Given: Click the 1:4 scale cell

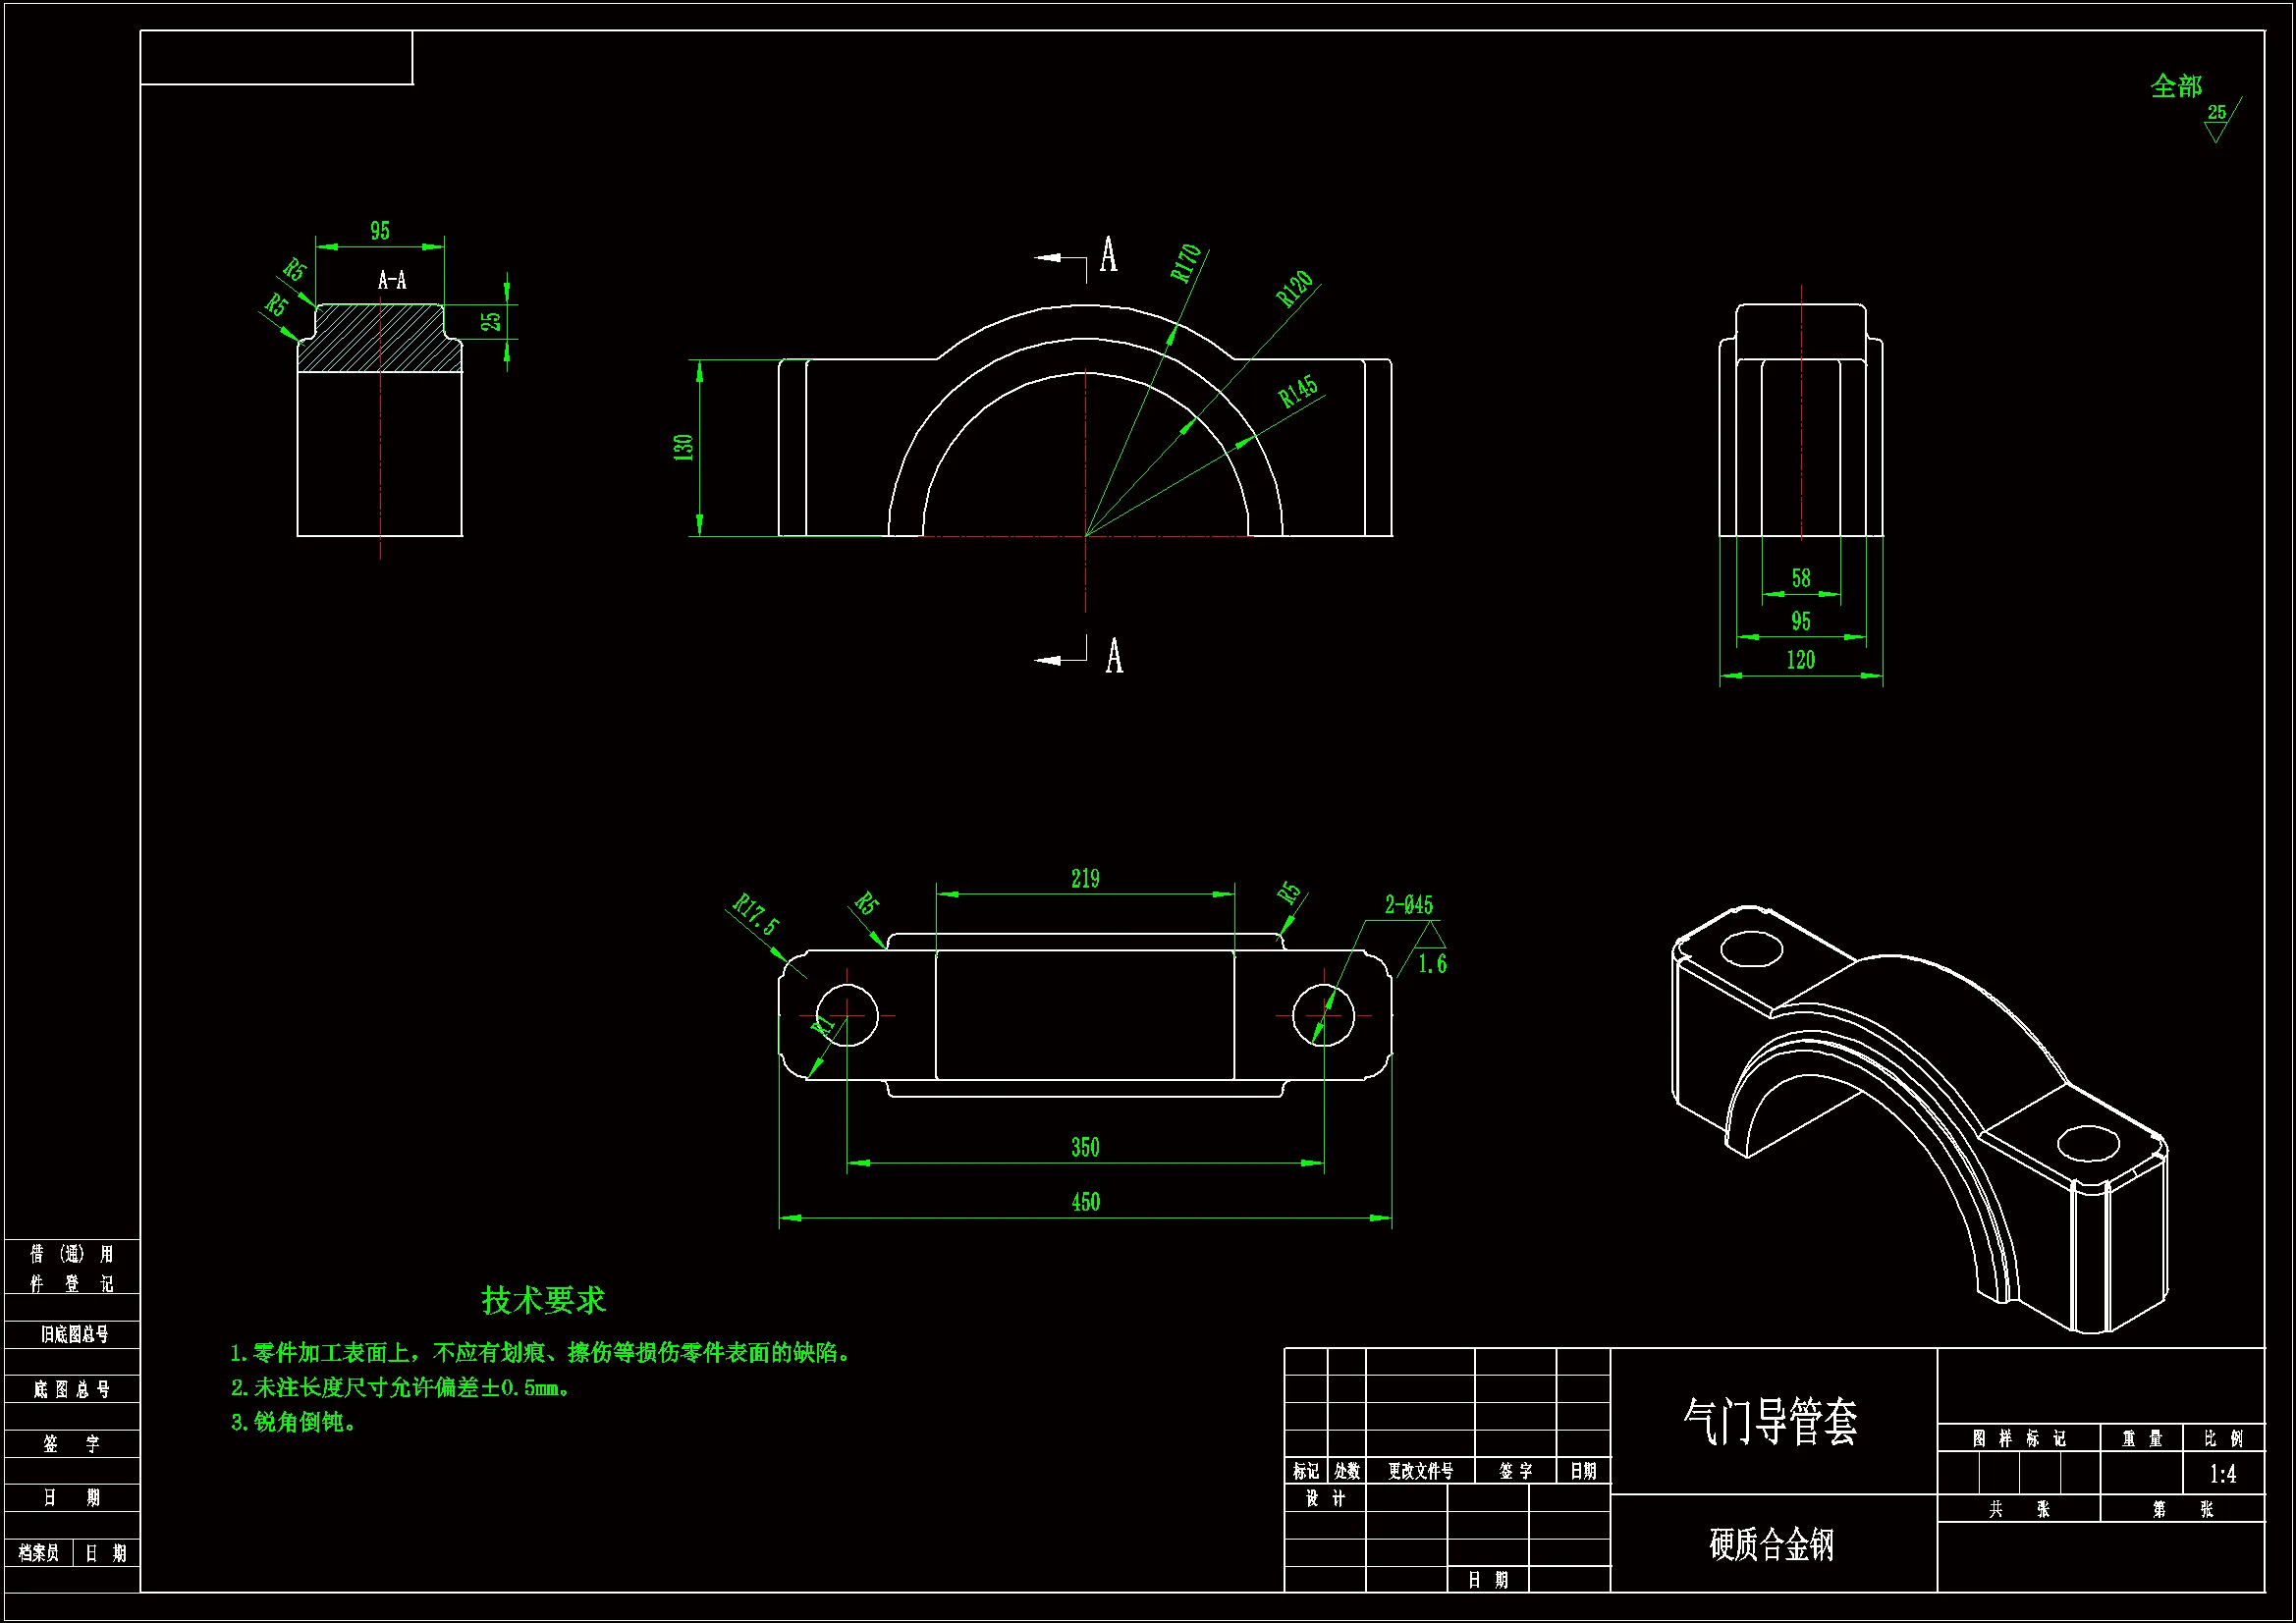Looking at the screenshot, I should (x=2222, y=1474).
